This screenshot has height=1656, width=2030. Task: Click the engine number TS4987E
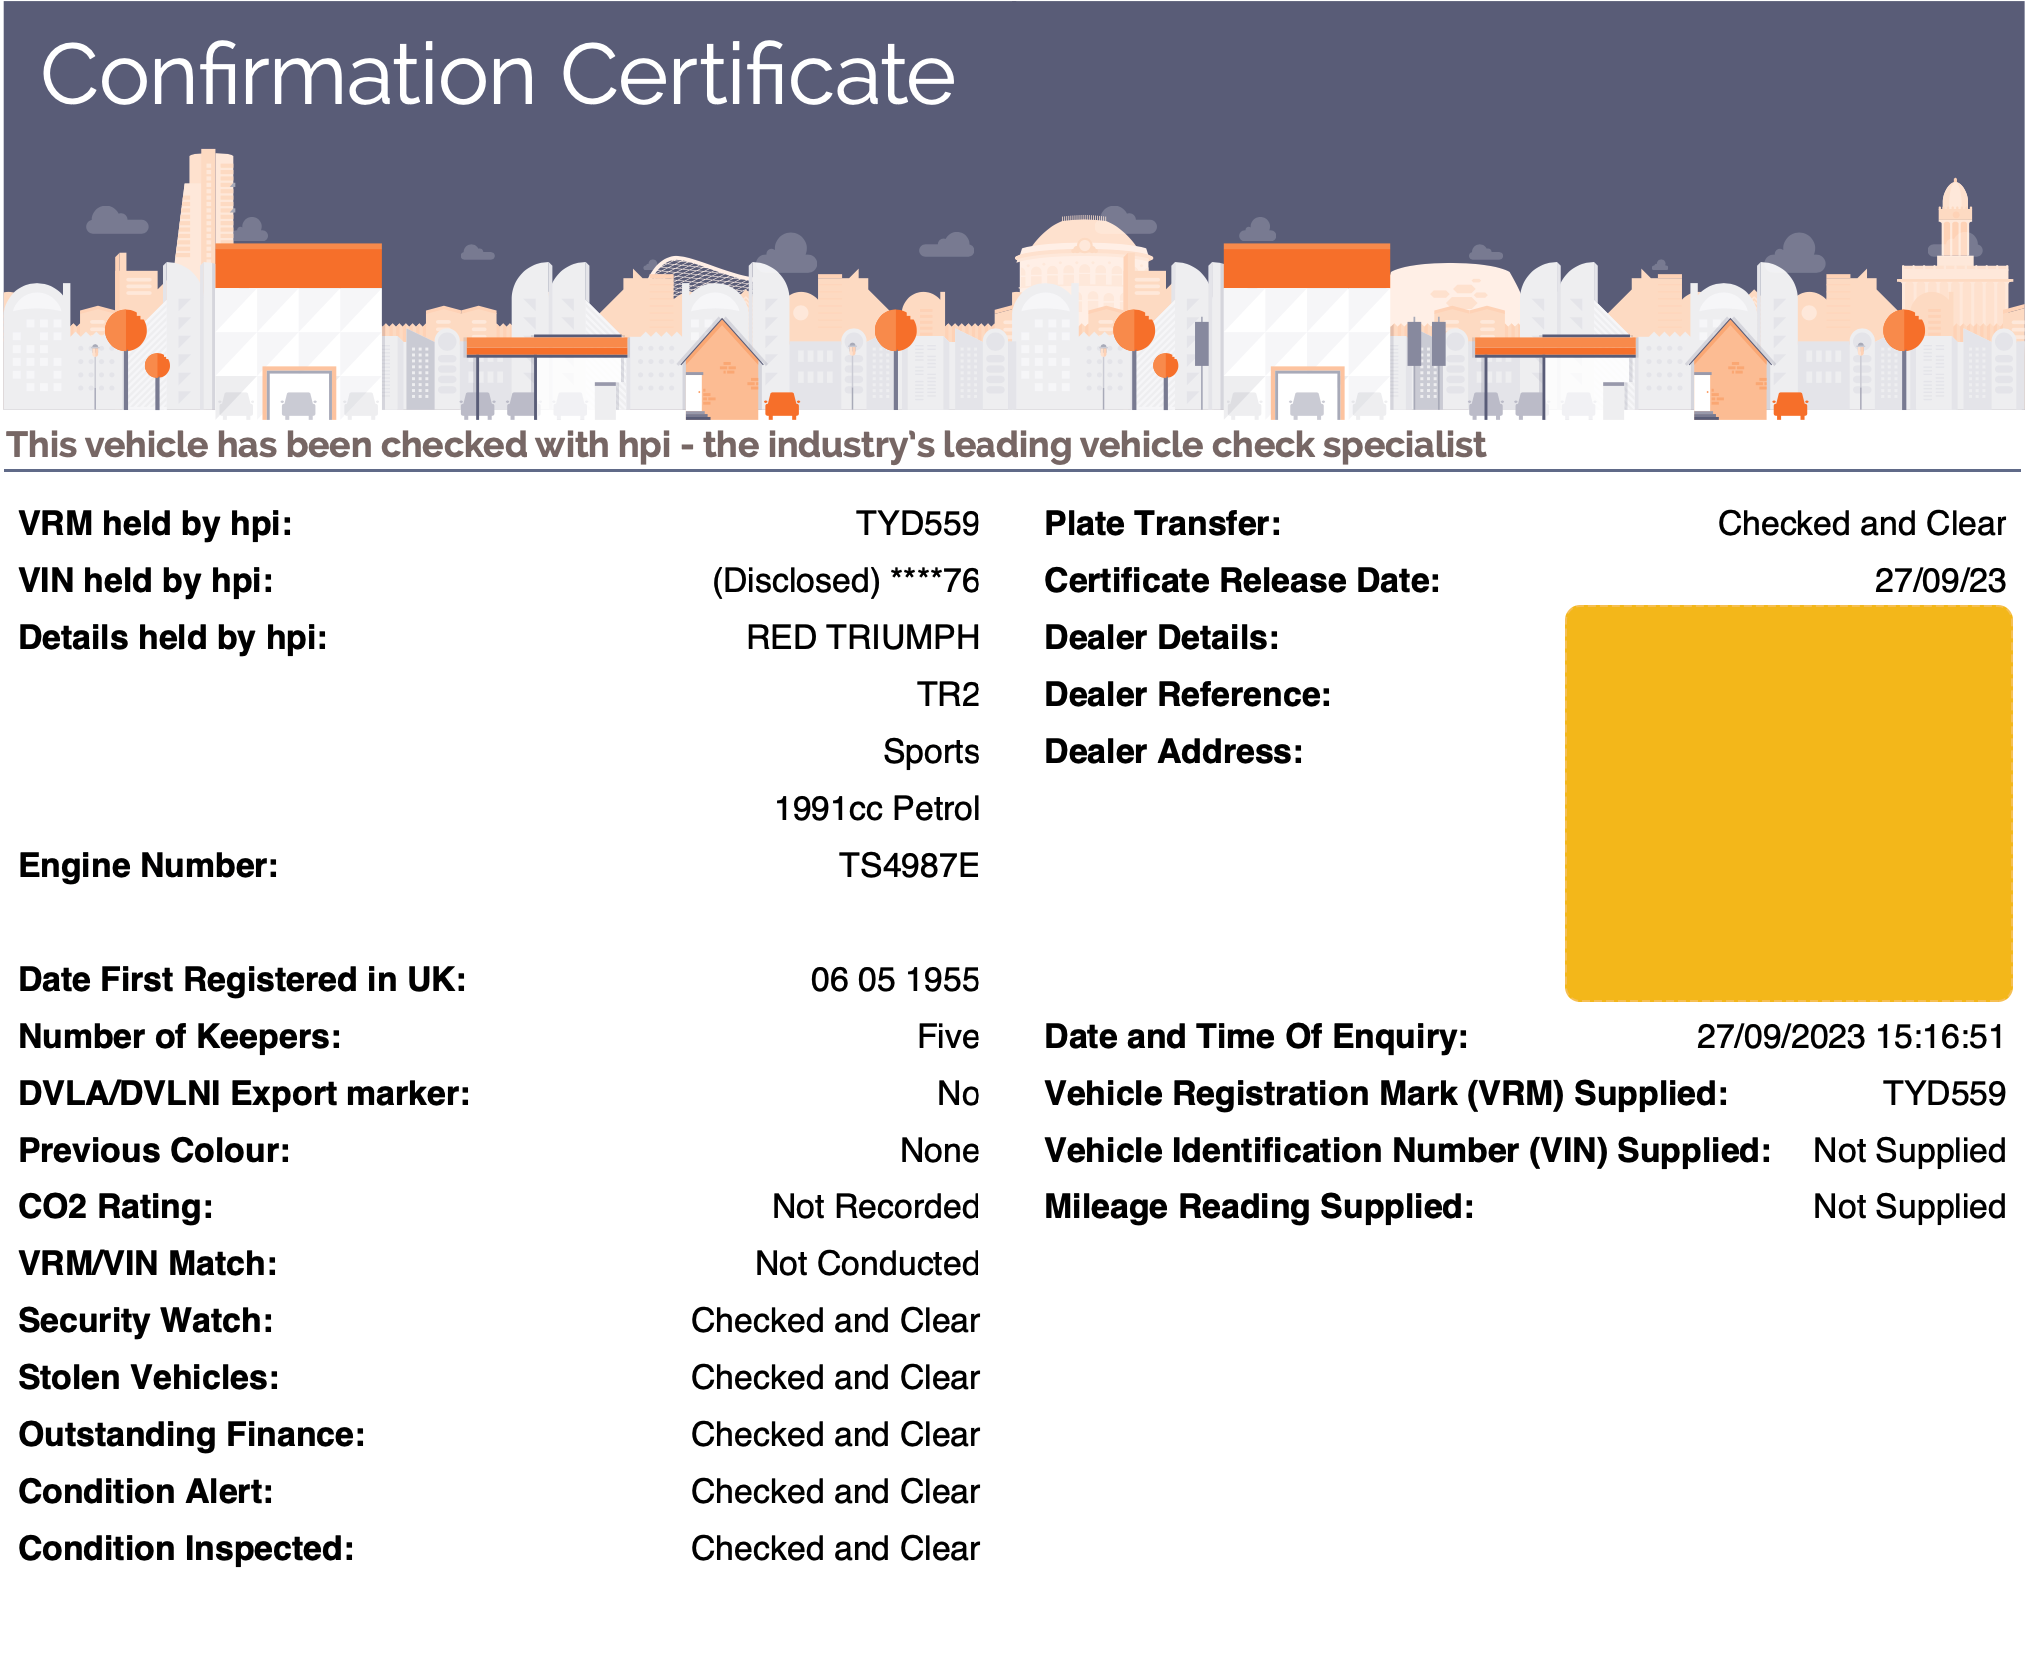(x=908, y=865)
